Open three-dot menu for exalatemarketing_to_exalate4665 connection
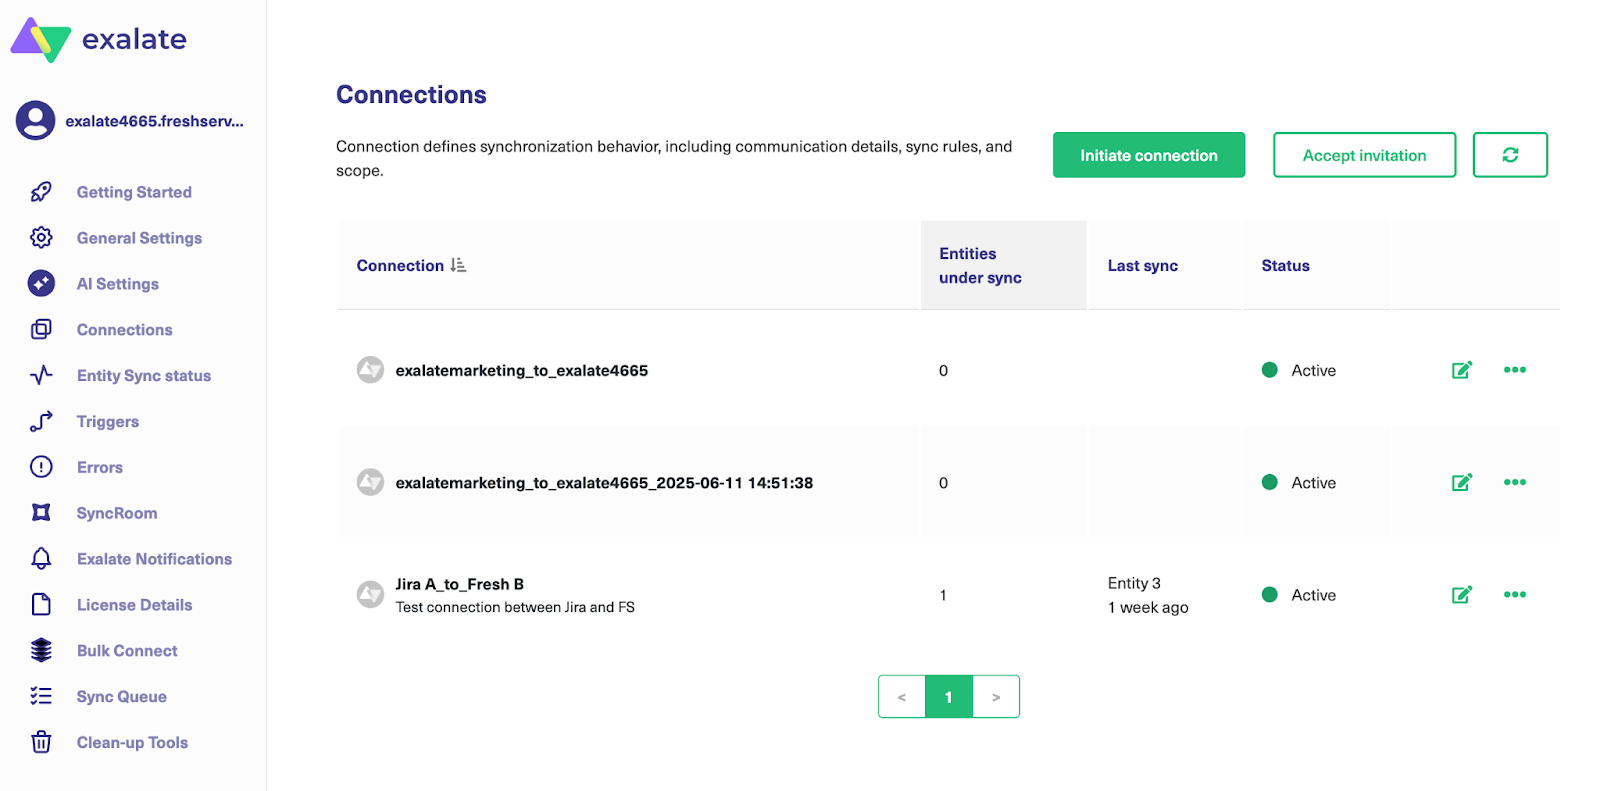The width and height of the screenshot is (1600, 791). [x=1514, y=370]
